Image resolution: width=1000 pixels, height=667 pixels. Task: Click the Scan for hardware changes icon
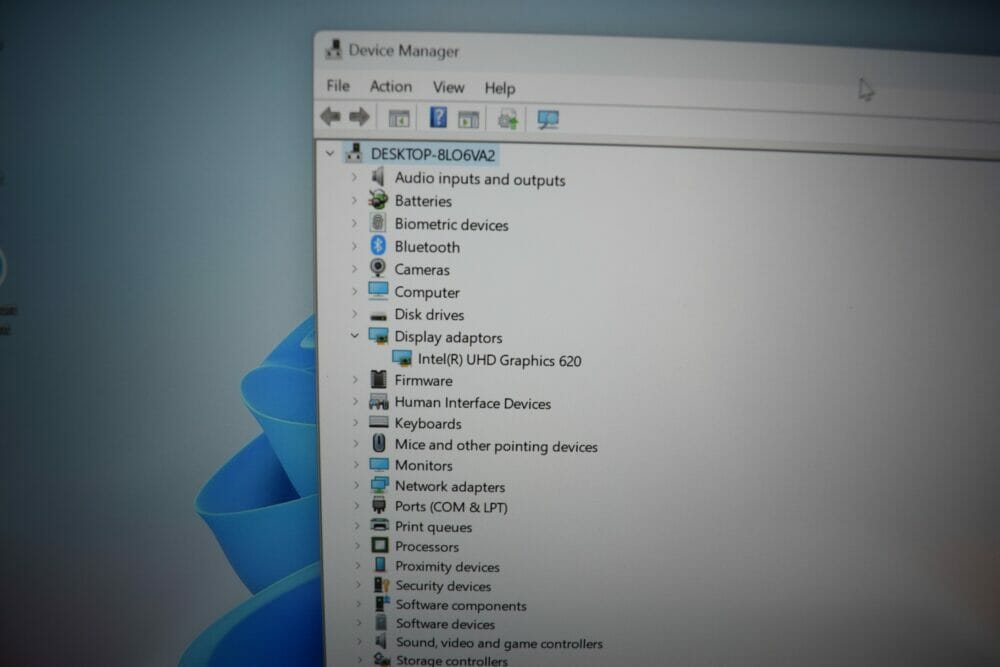tap(548, 120)
